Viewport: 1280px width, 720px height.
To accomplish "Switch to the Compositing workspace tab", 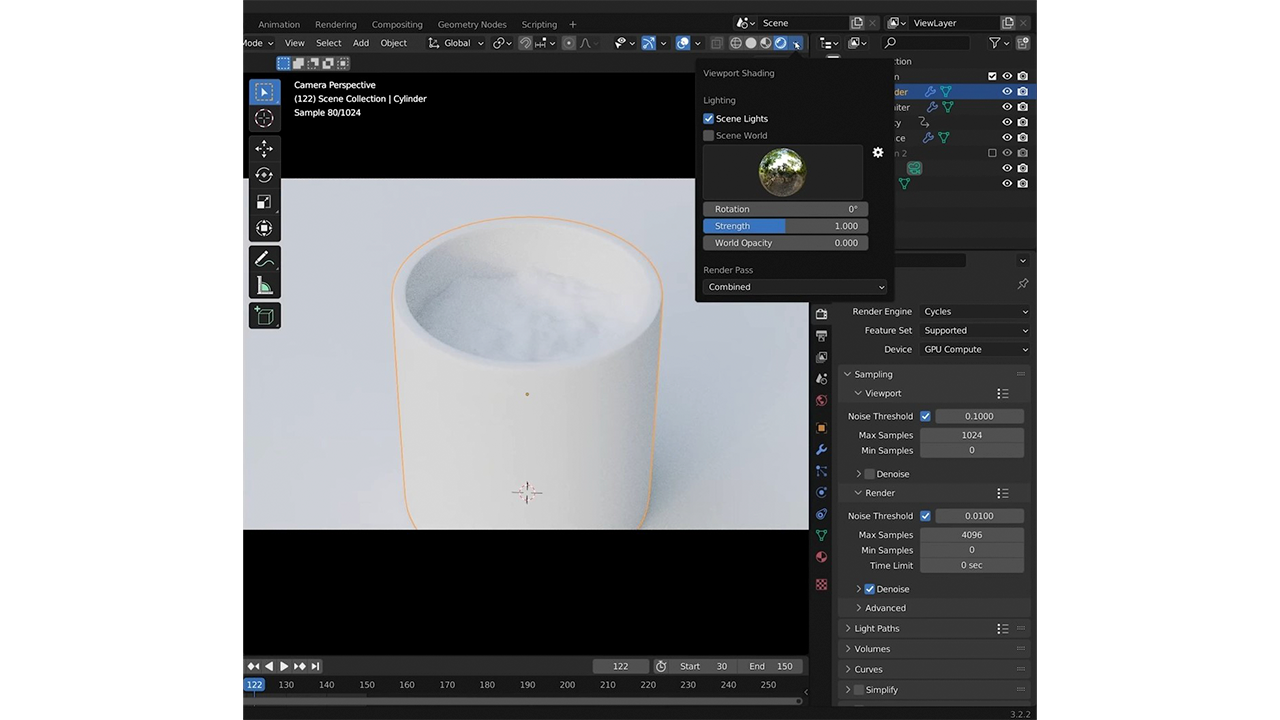I will (397, 24).
